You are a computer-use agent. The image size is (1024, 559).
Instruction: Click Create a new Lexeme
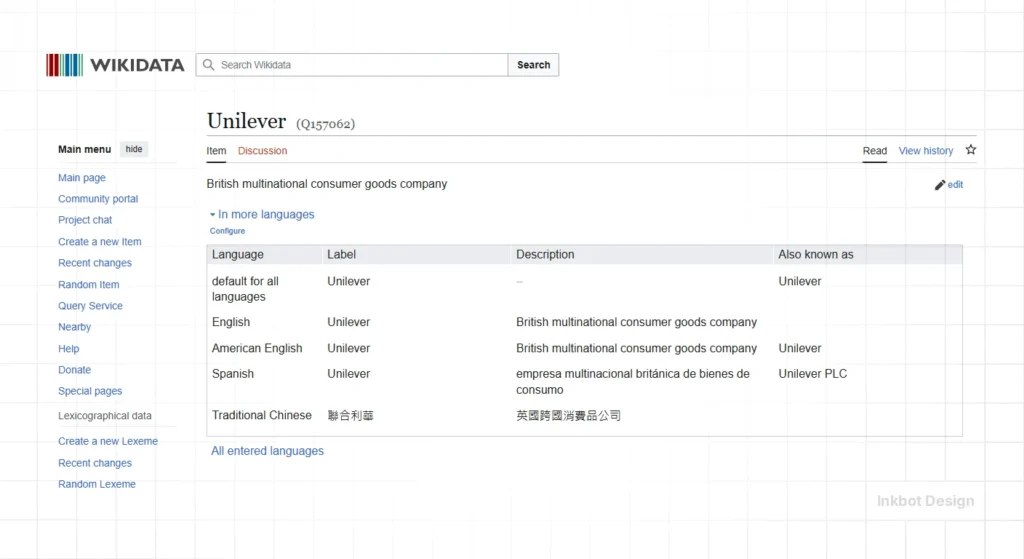[x=108, y=441]
